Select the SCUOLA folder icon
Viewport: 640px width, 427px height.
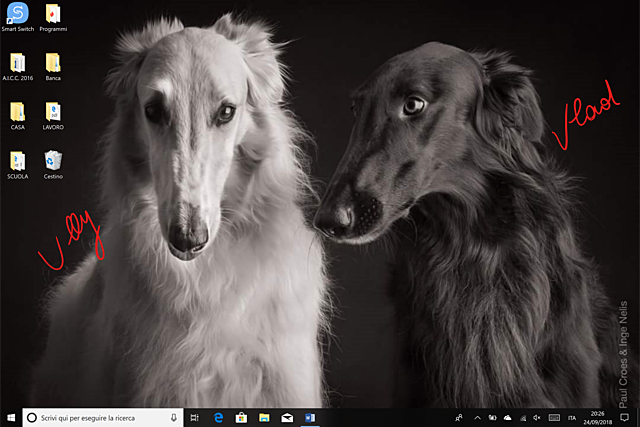(x=18, y=165)
